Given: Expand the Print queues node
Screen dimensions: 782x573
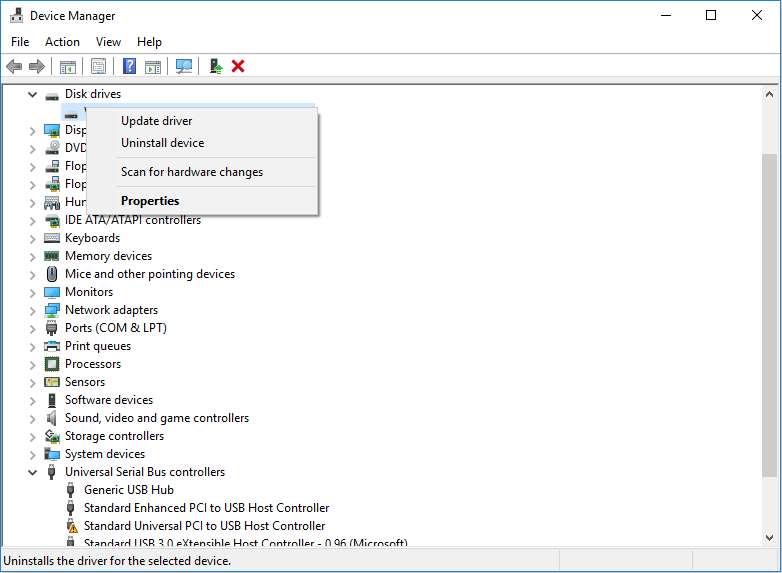Looking at the screenshot, I should pos(32,347).
